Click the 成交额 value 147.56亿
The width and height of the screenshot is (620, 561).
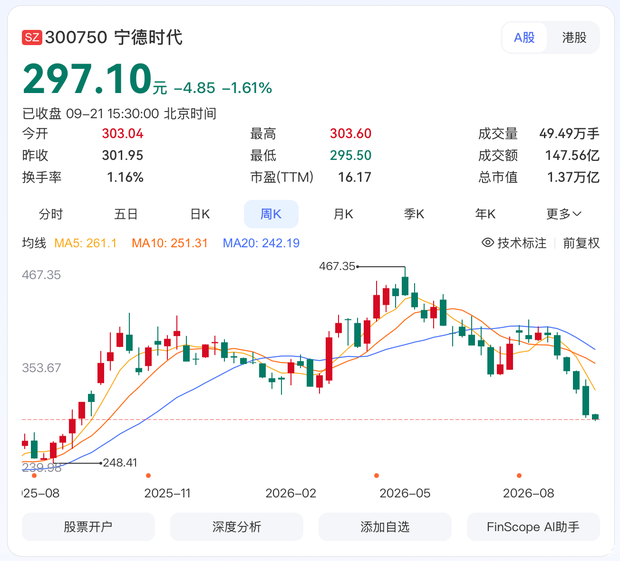(x=573, y=155)
